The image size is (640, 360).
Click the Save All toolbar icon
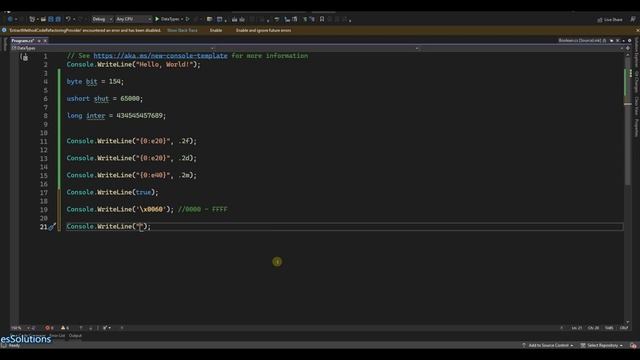(58, 19)
